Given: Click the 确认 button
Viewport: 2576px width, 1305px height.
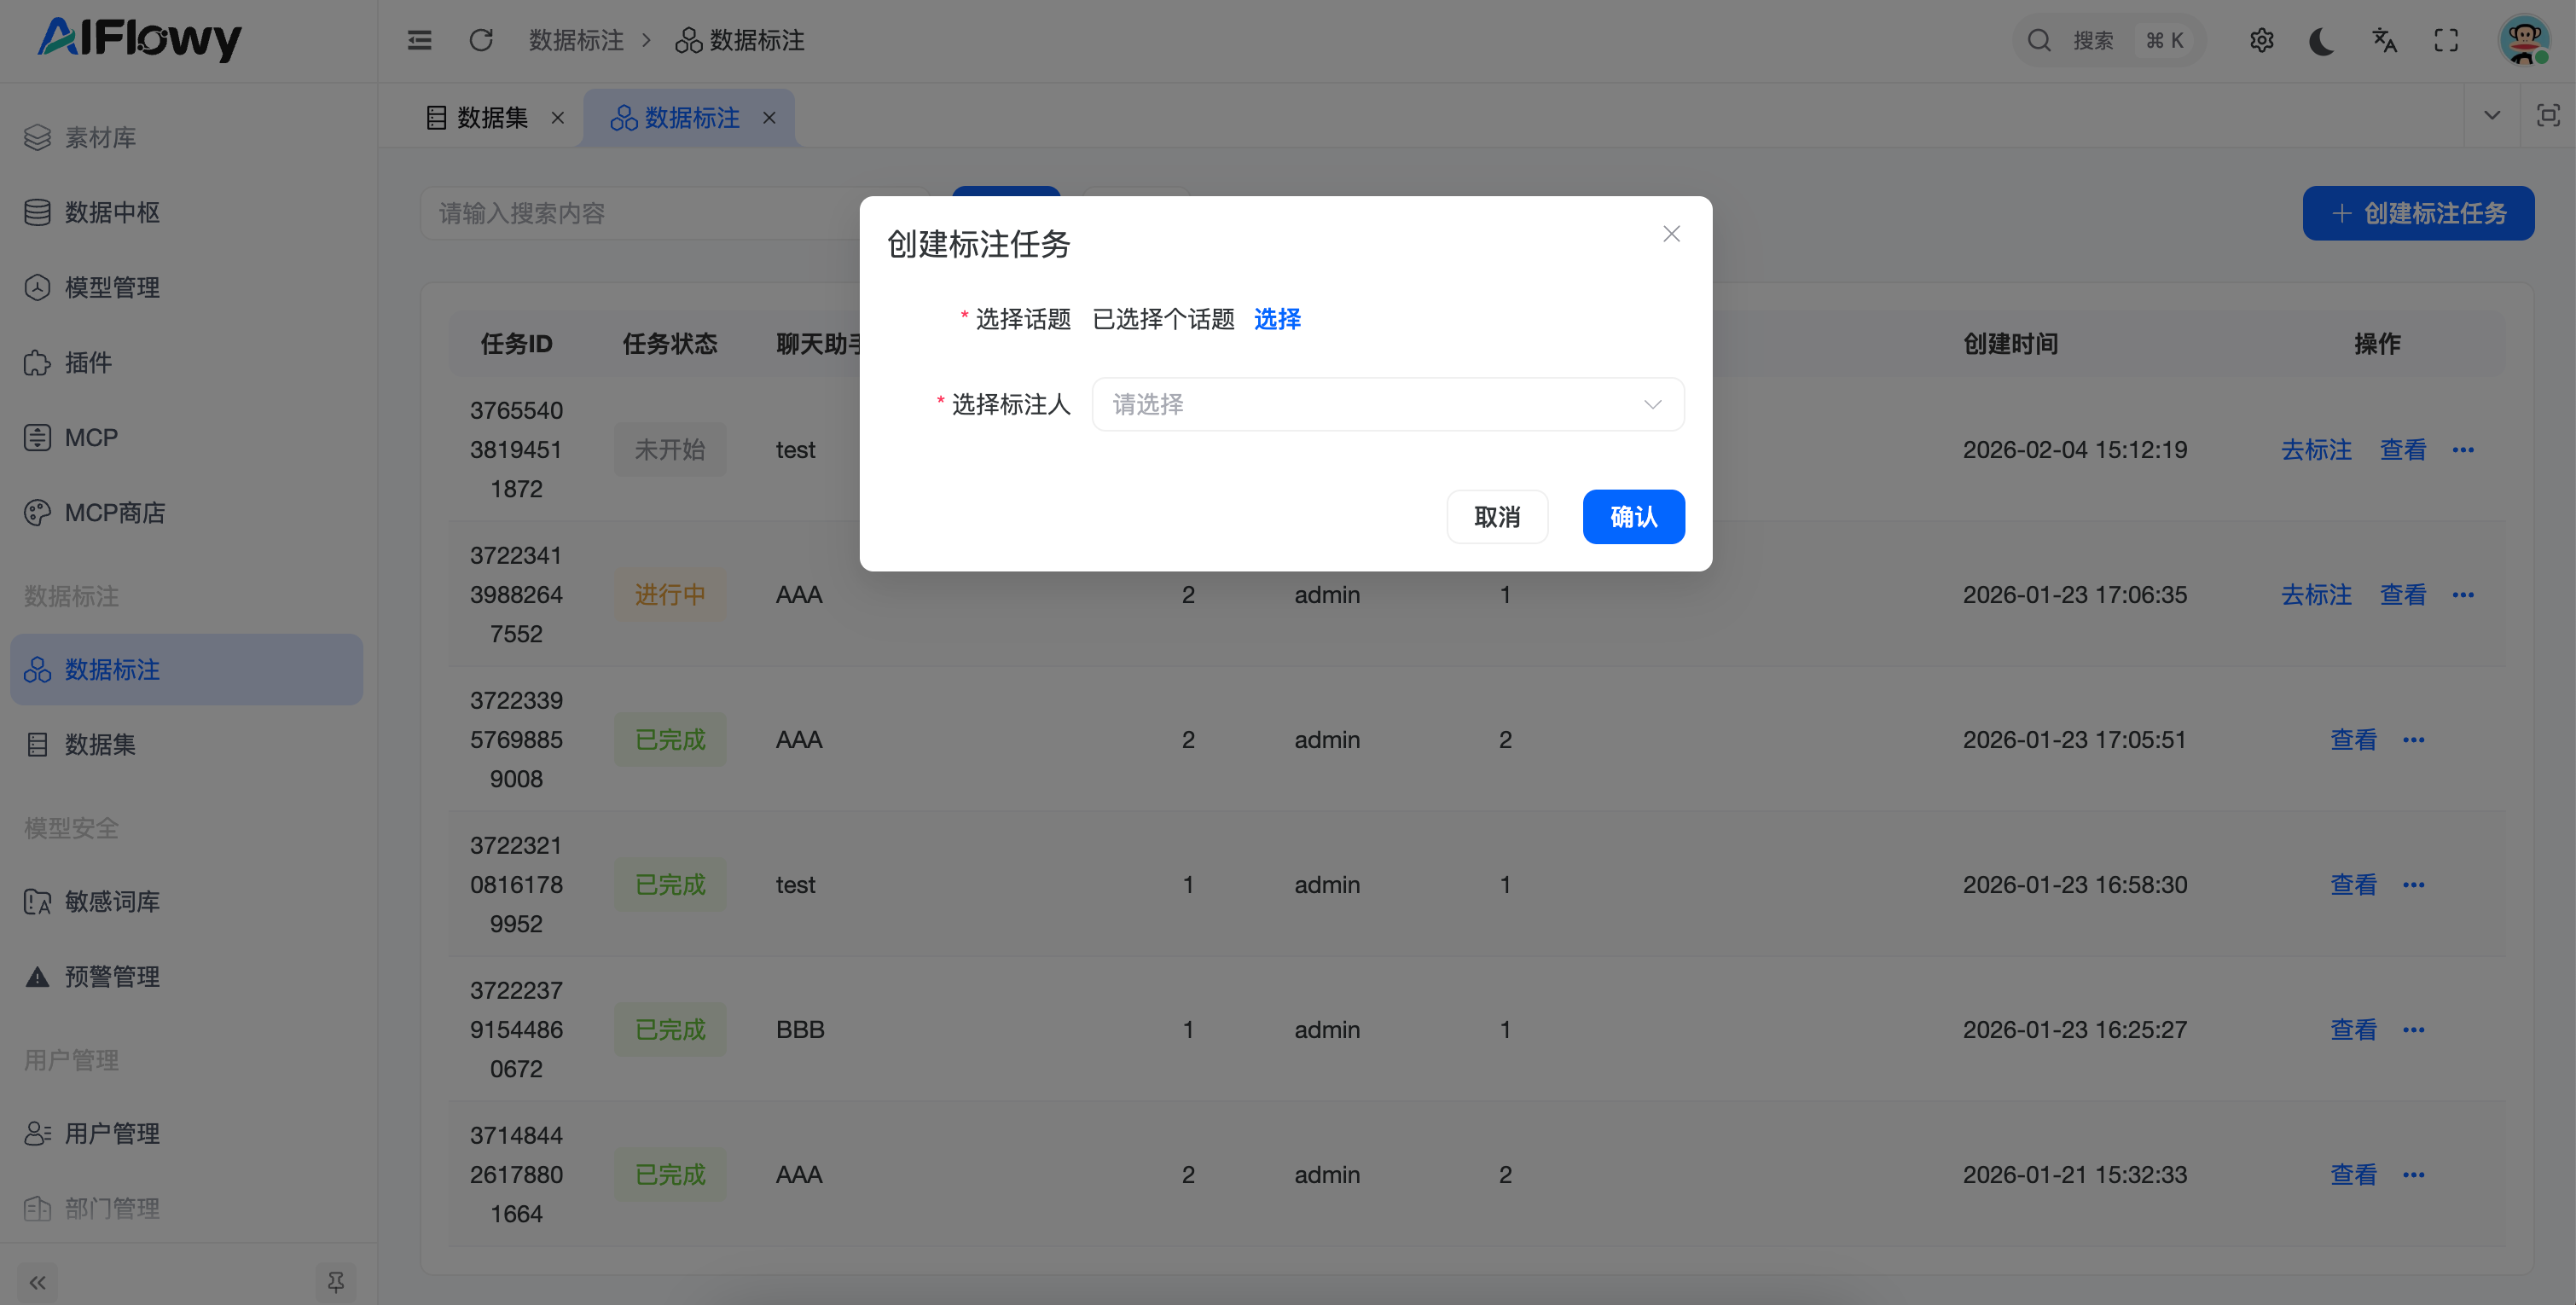Looking at the screenshot, I should 1633,517.
